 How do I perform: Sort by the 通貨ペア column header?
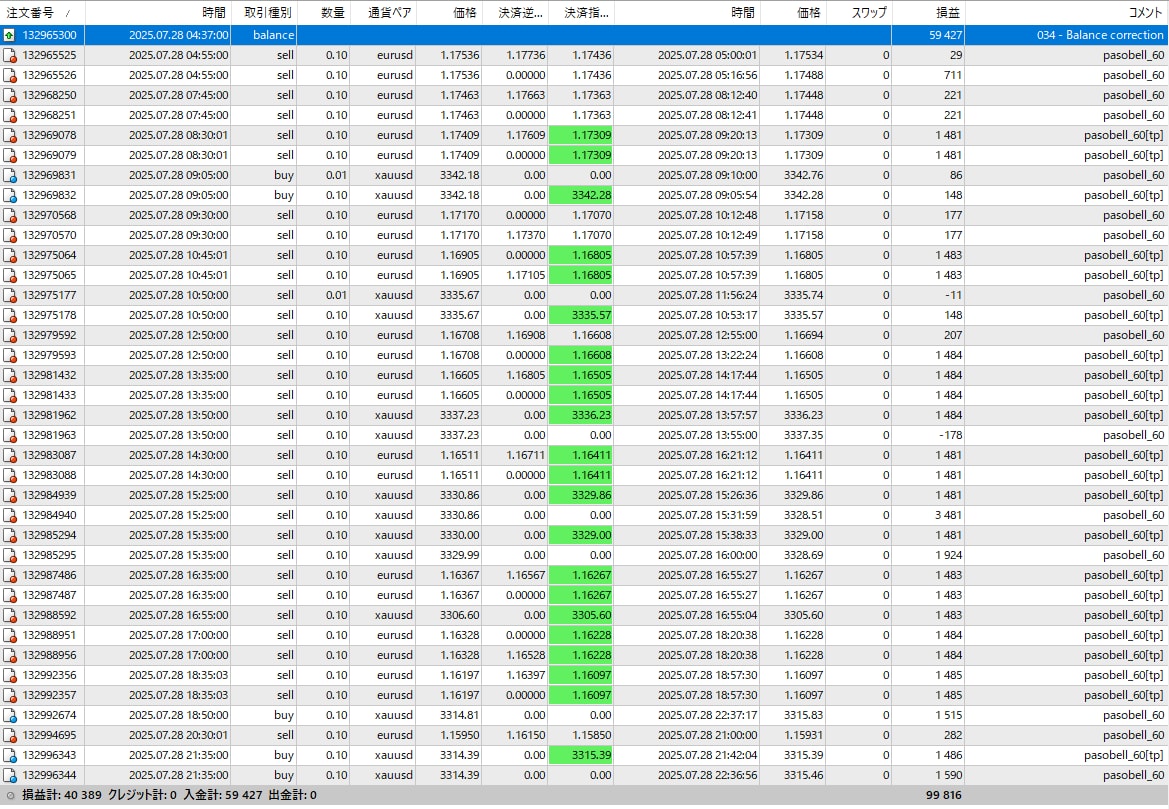click(x=383, y=13)
